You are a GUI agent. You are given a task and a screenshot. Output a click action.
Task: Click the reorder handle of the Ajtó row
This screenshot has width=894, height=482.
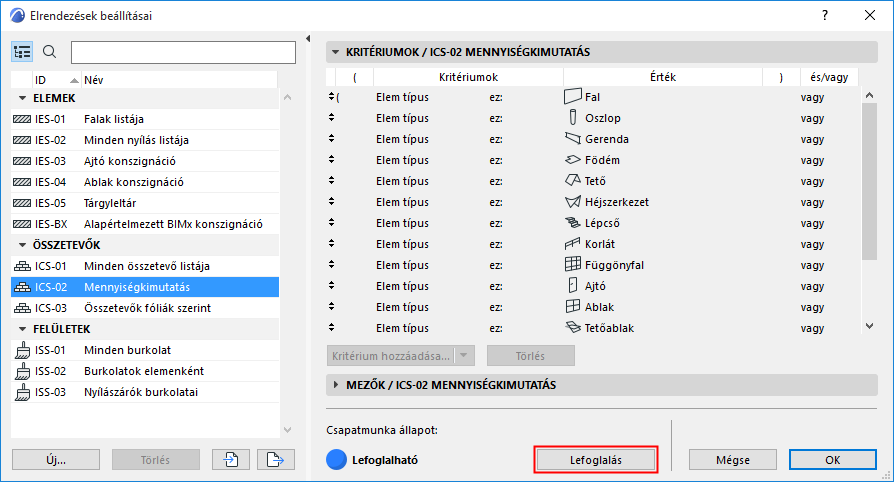point(331,286)
